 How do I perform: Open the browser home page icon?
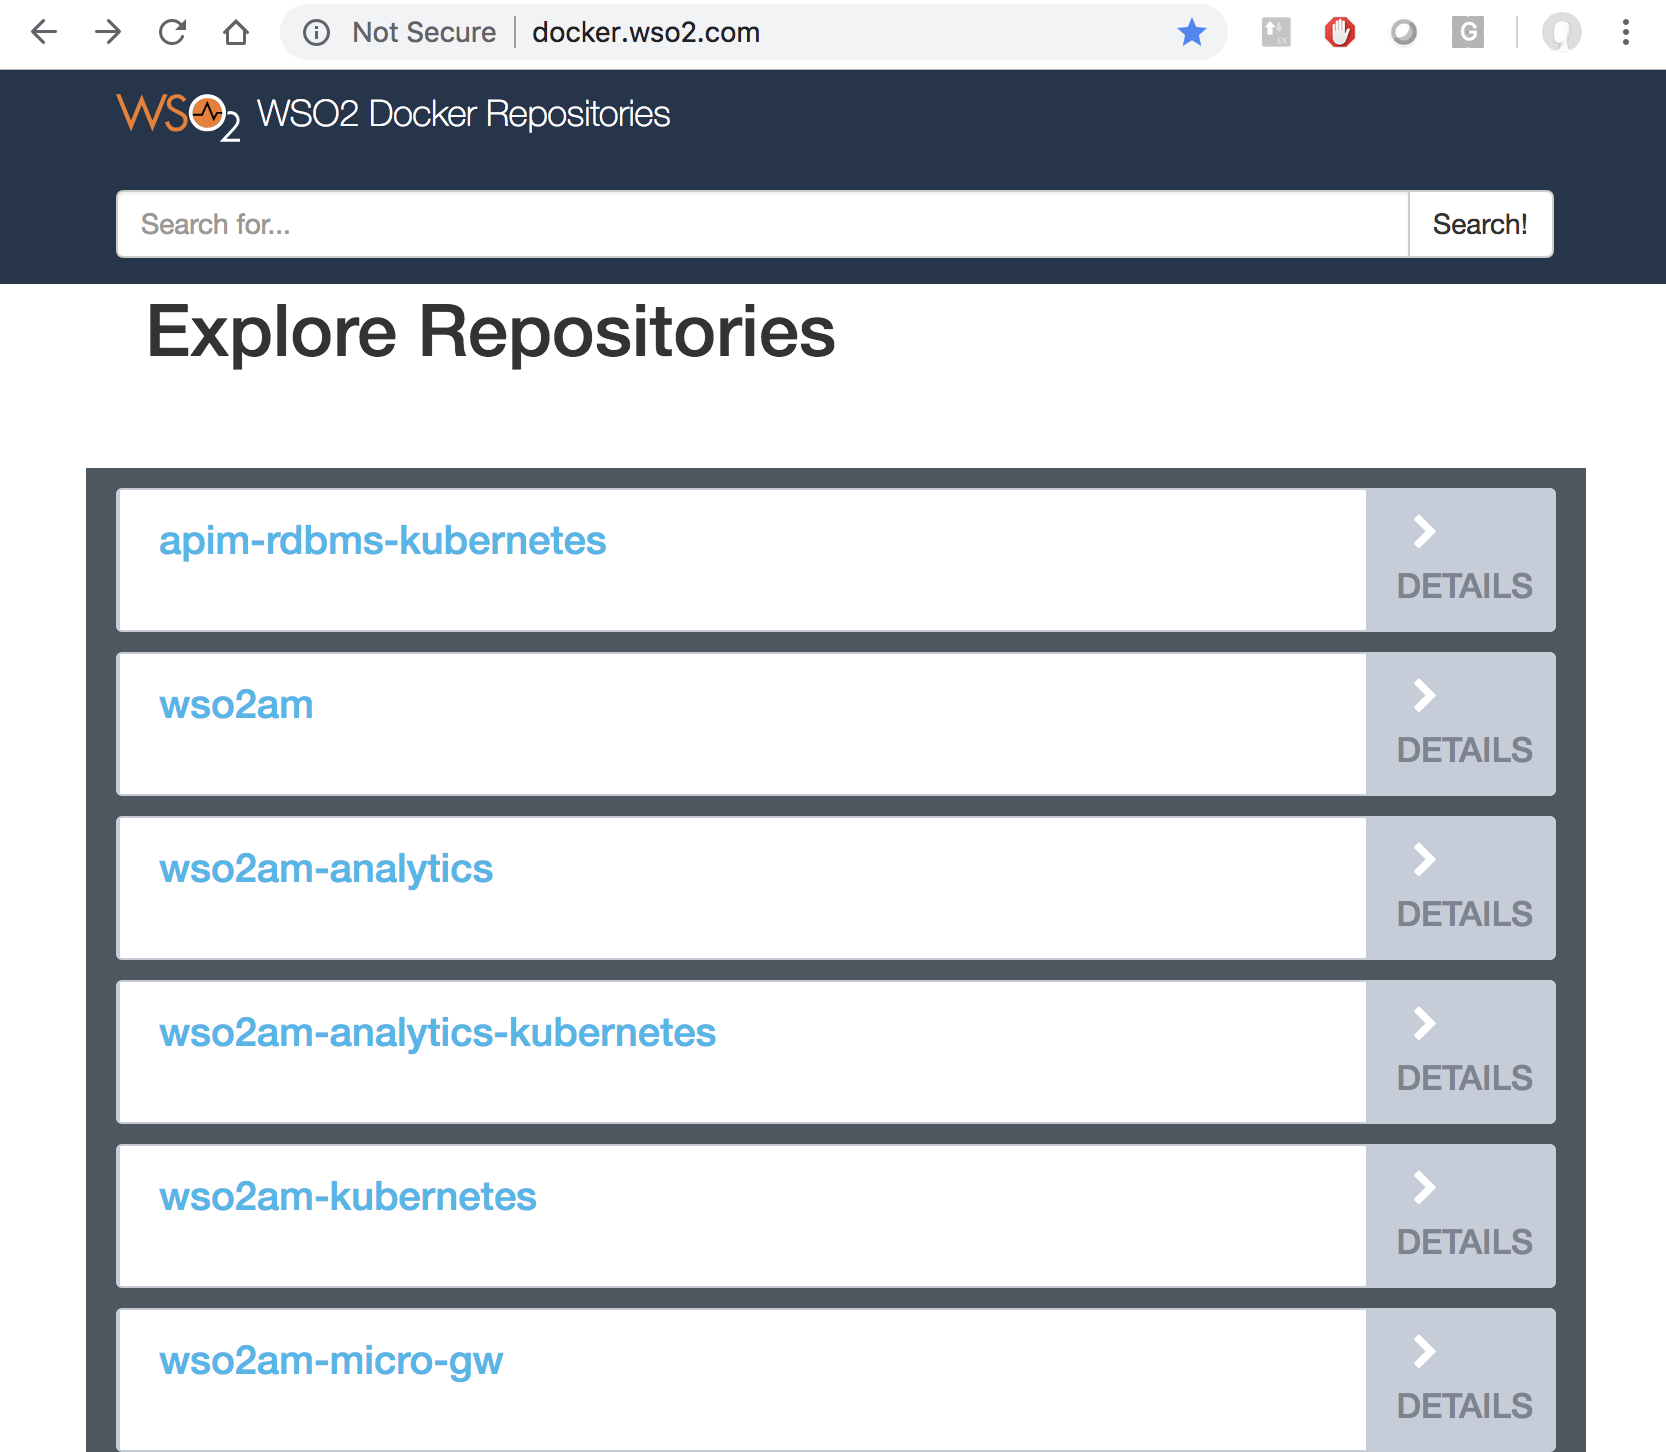(236, 32)
